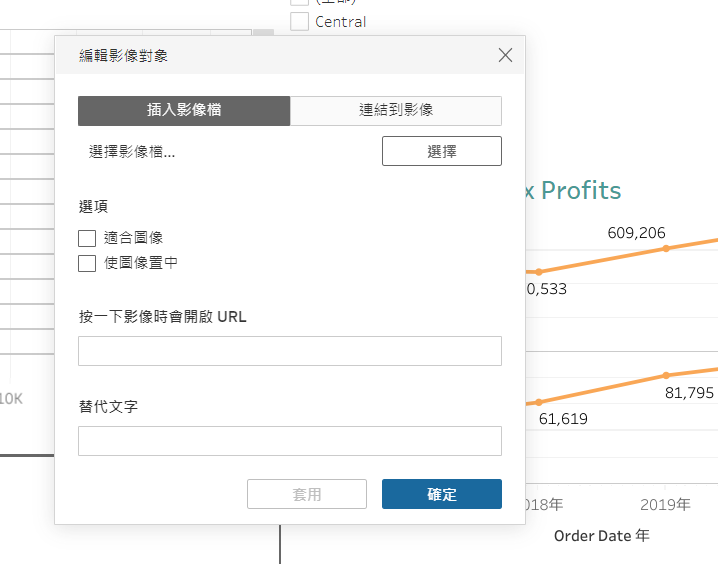Viewport: 718px width, 564px height.
Task: Enable the 使圖像置中 checkbox
Action: point(87,263)
